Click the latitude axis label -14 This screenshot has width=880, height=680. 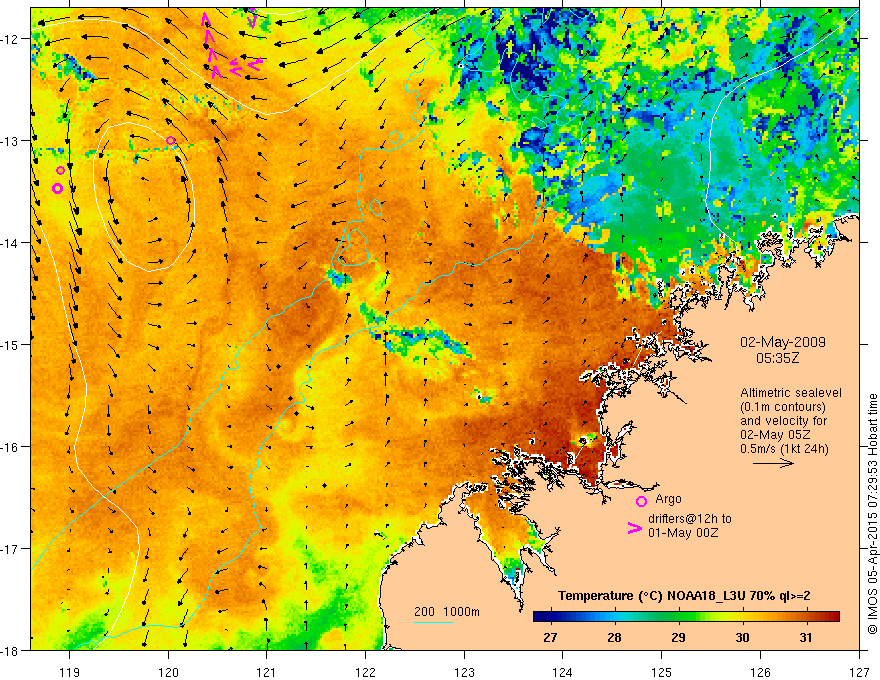click(10, 243)
